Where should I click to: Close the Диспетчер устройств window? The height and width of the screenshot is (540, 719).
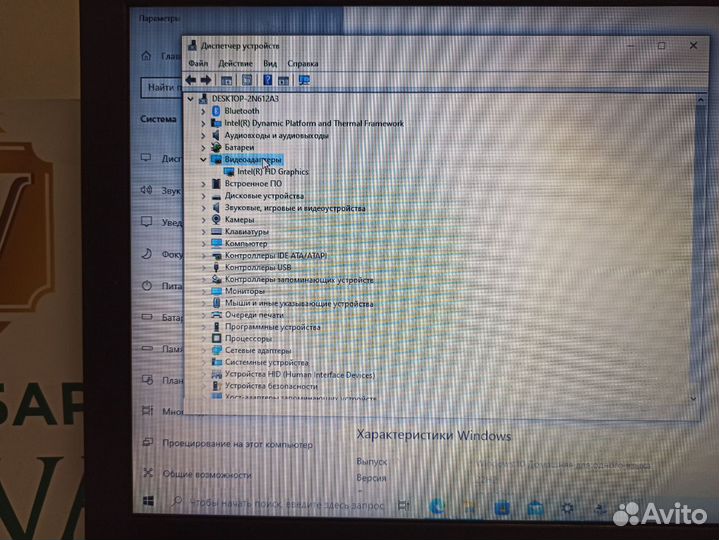point(693,45)
